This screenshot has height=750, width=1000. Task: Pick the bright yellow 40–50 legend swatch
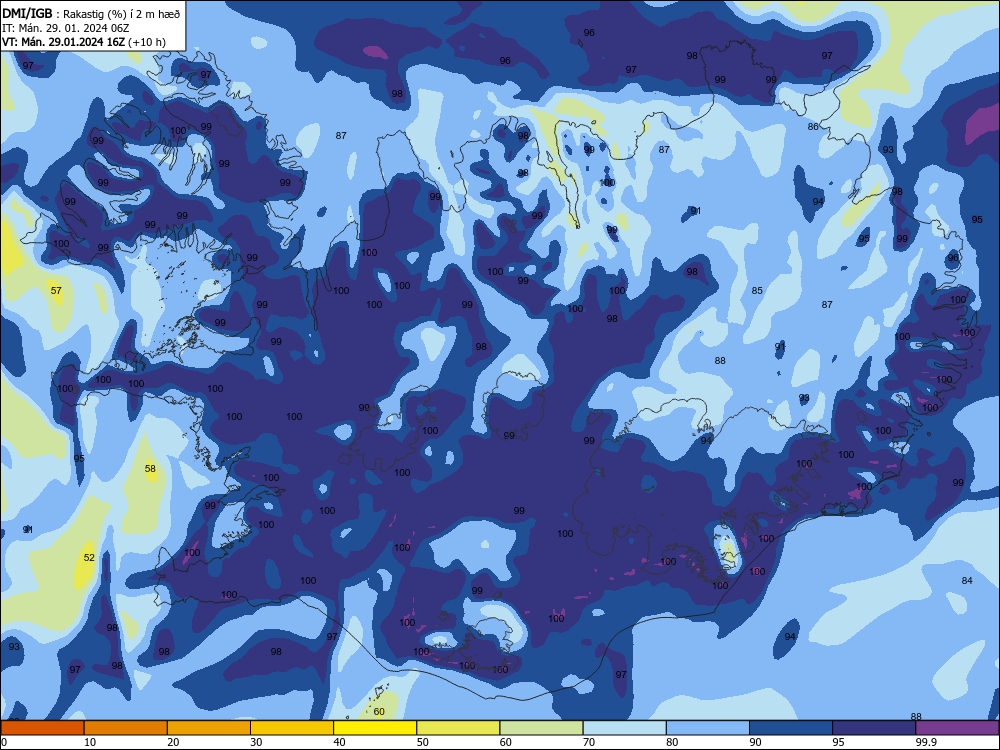375,728
